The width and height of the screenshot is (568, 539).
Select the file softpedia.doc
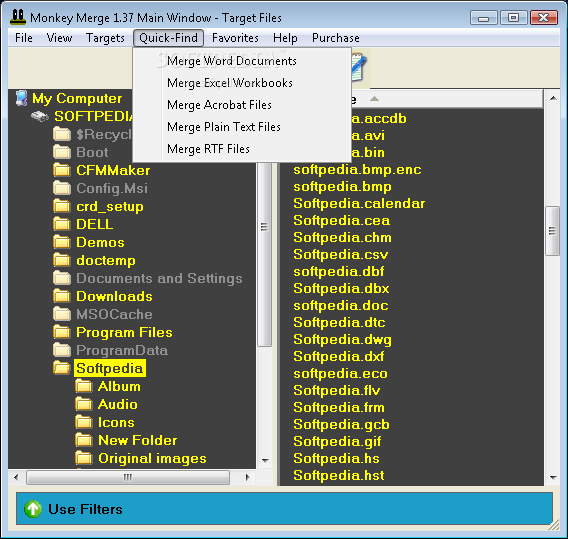(x=341, y=305)
